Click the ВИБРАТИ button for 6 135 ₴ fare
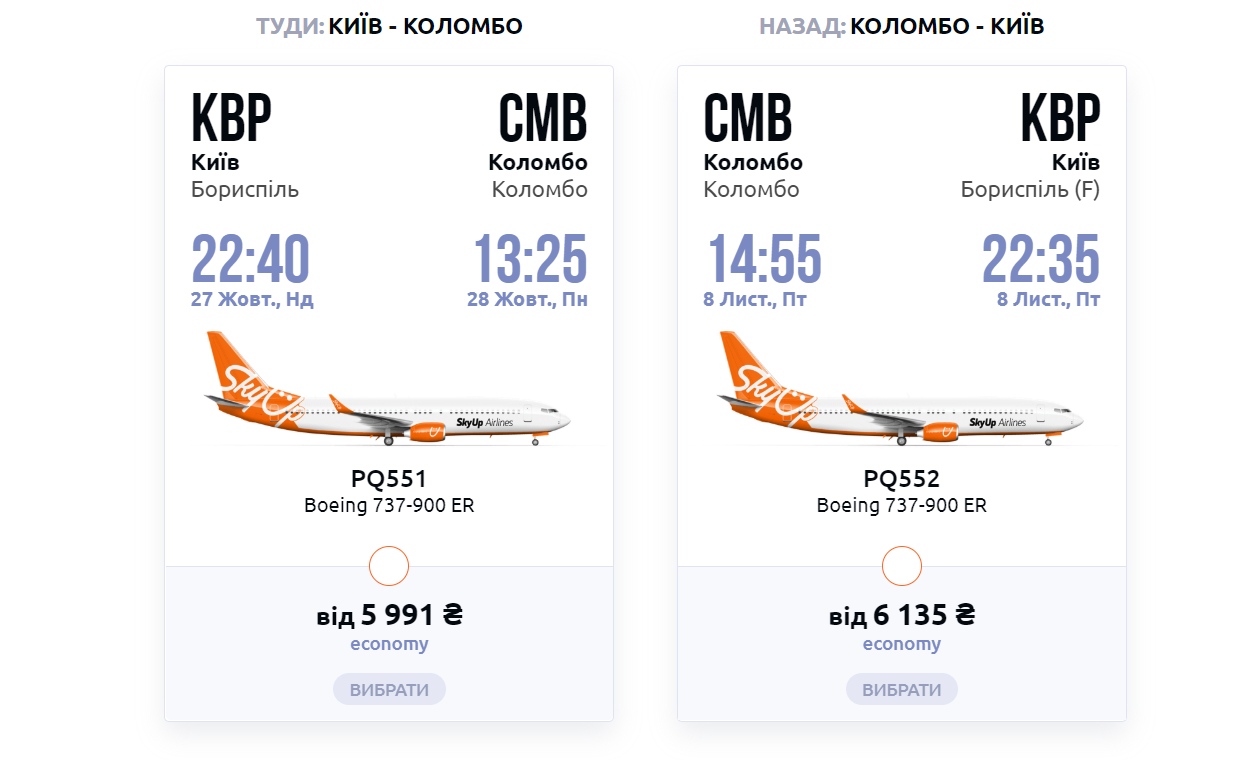The height and width of the screenshot is (760, 1243). tap(902, 690)
